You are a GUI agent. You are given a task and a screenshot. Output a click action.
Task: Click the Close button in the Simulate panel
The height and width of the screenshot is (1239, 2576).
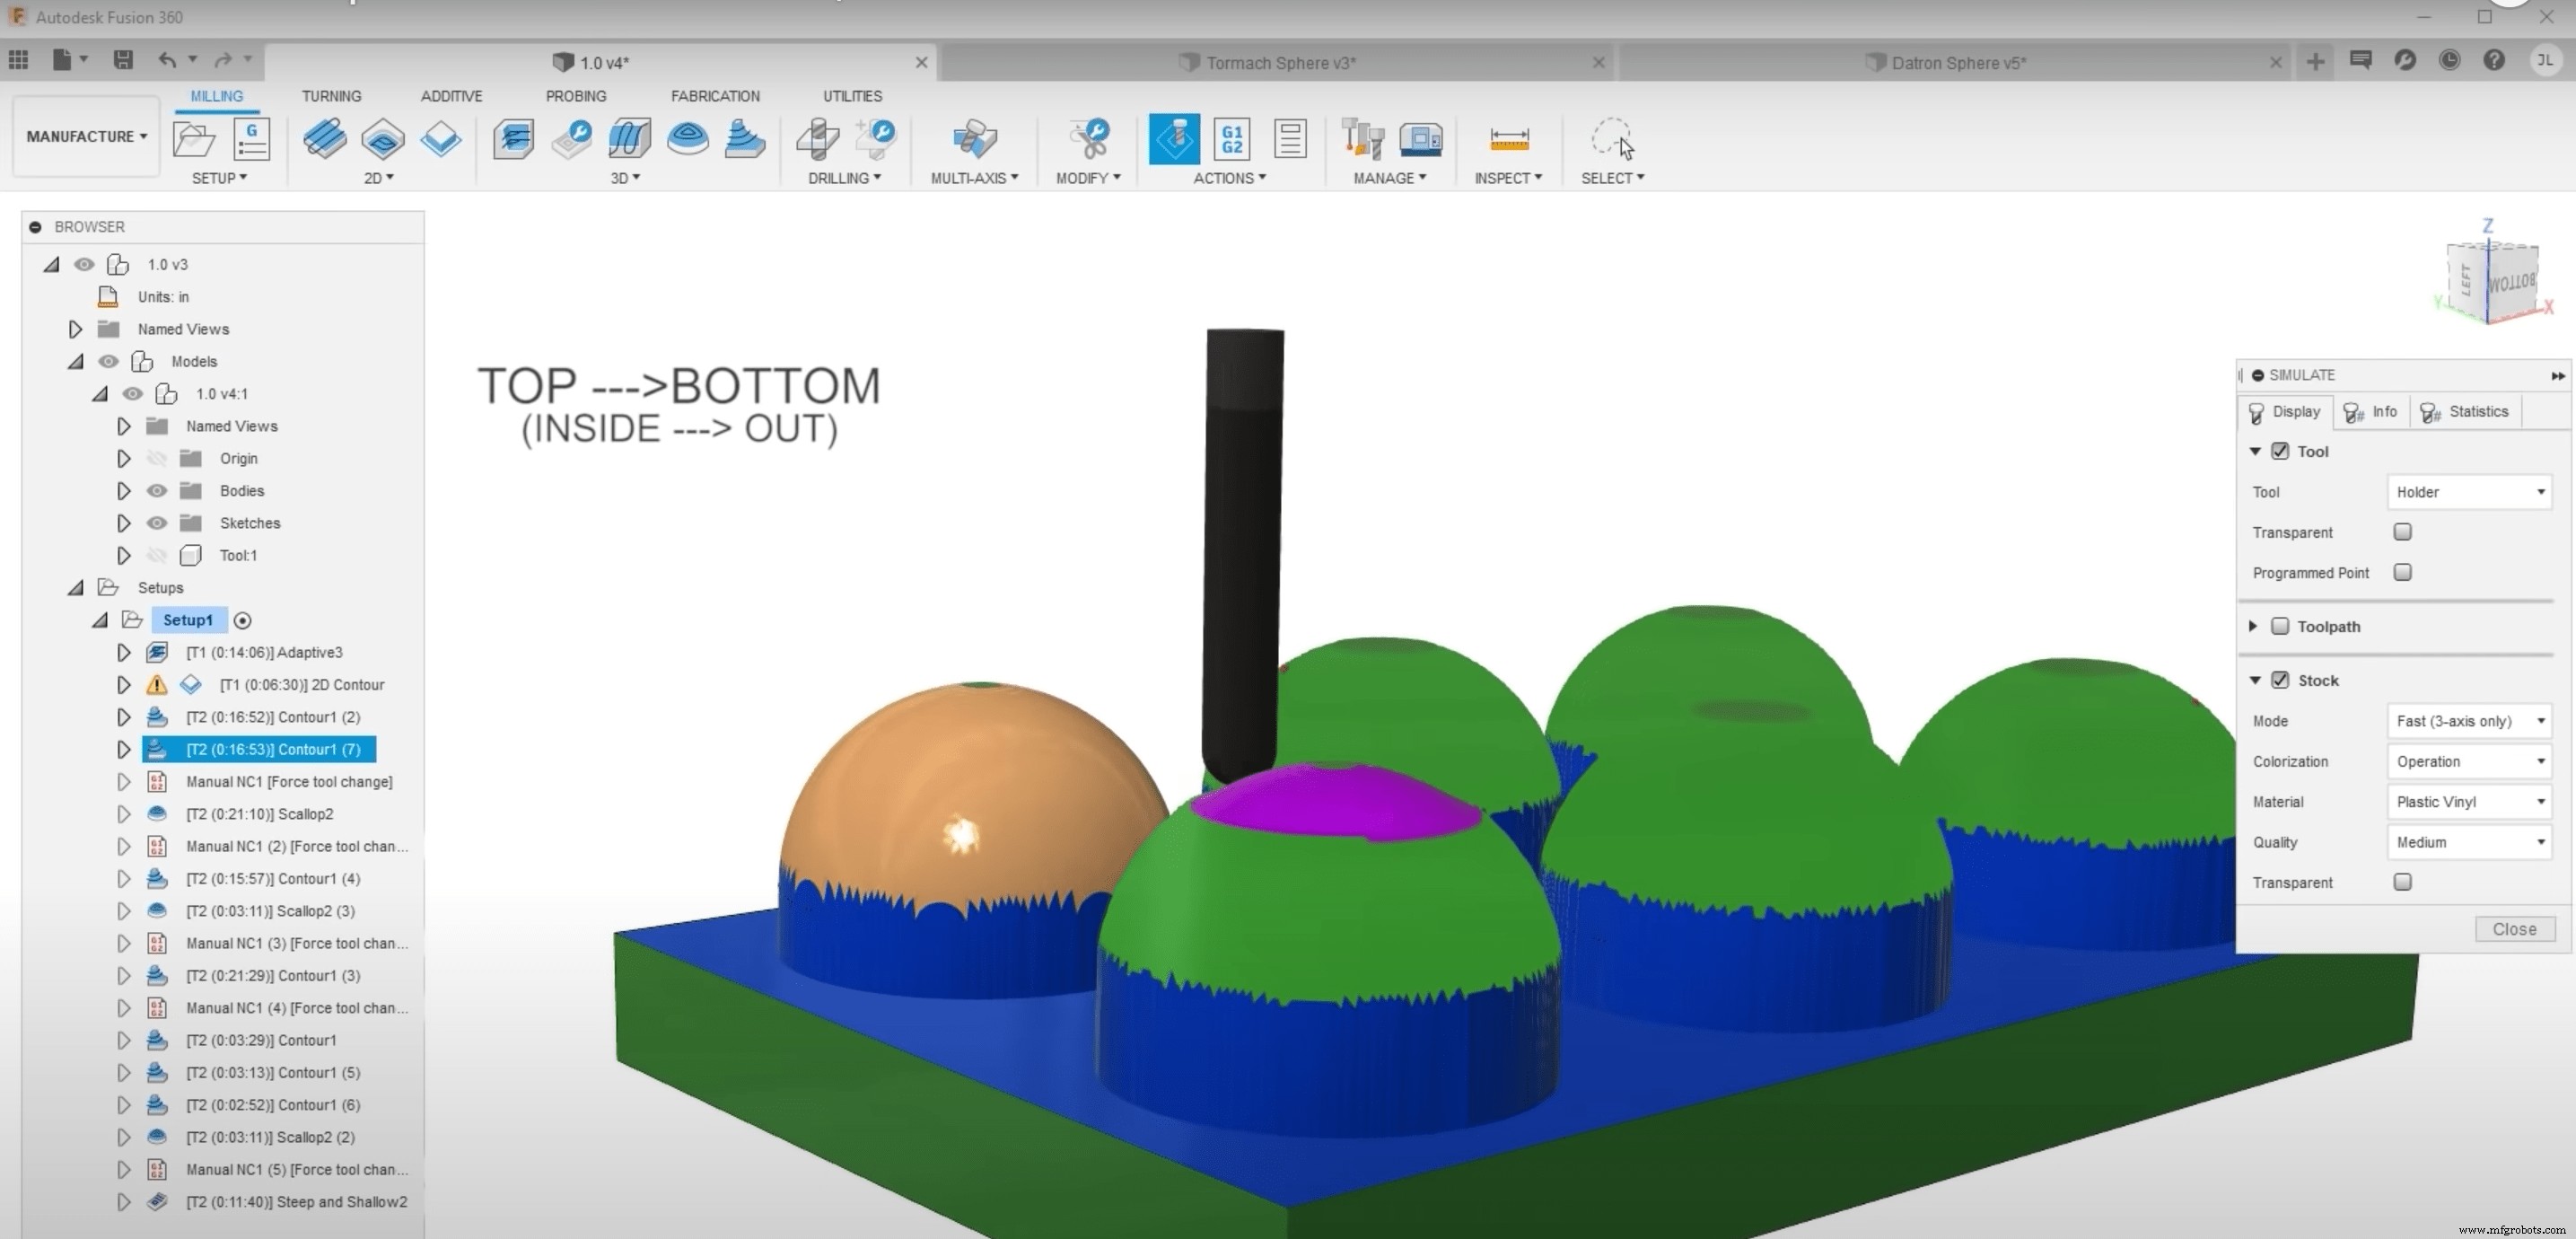pos(2514,928)
